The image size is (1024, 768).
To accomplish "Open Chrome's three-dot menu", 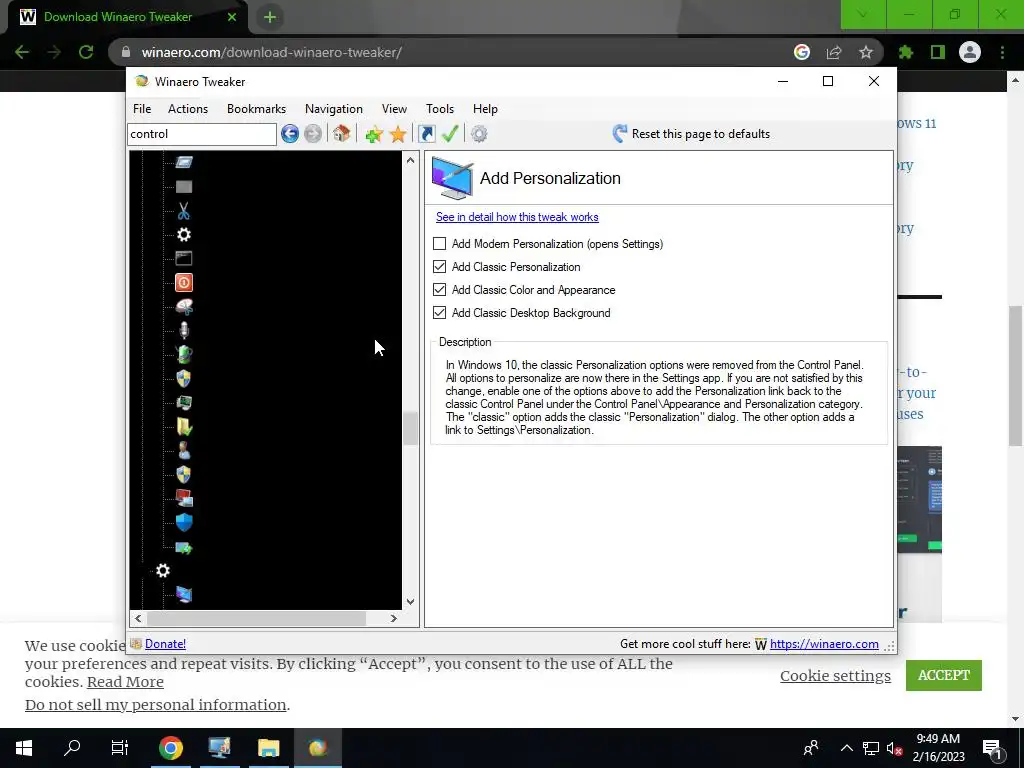I will (x=1002, y=52).
